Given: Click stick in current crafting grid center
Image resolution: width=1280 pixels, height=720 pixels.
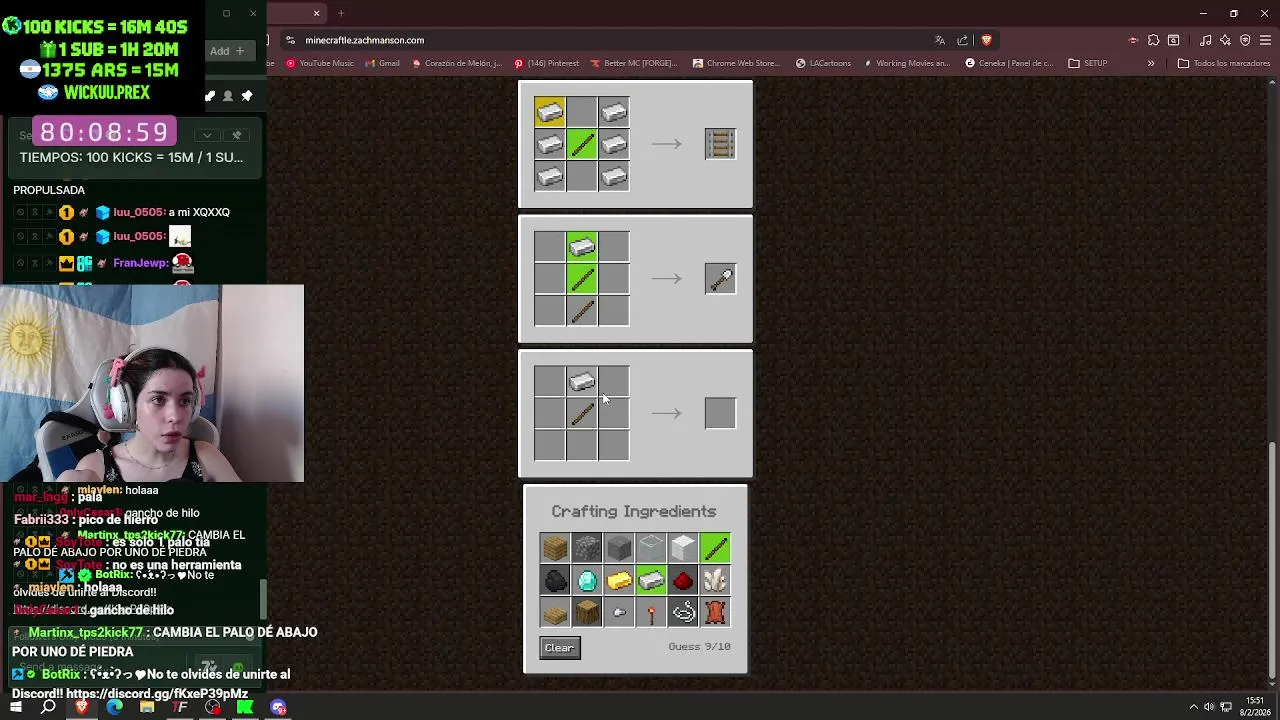Looking at the screenshot, I should pos(582,413).
